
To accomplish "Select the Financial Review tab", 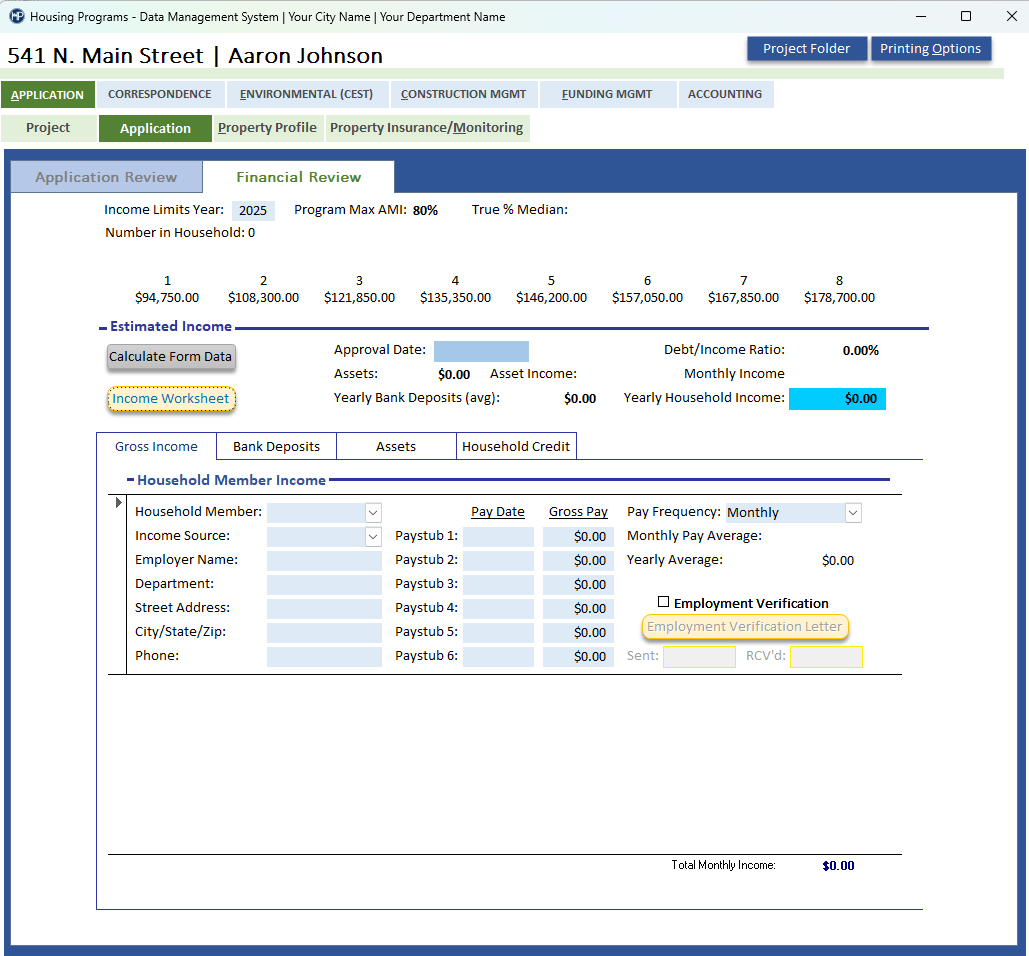I will (299, 177).
